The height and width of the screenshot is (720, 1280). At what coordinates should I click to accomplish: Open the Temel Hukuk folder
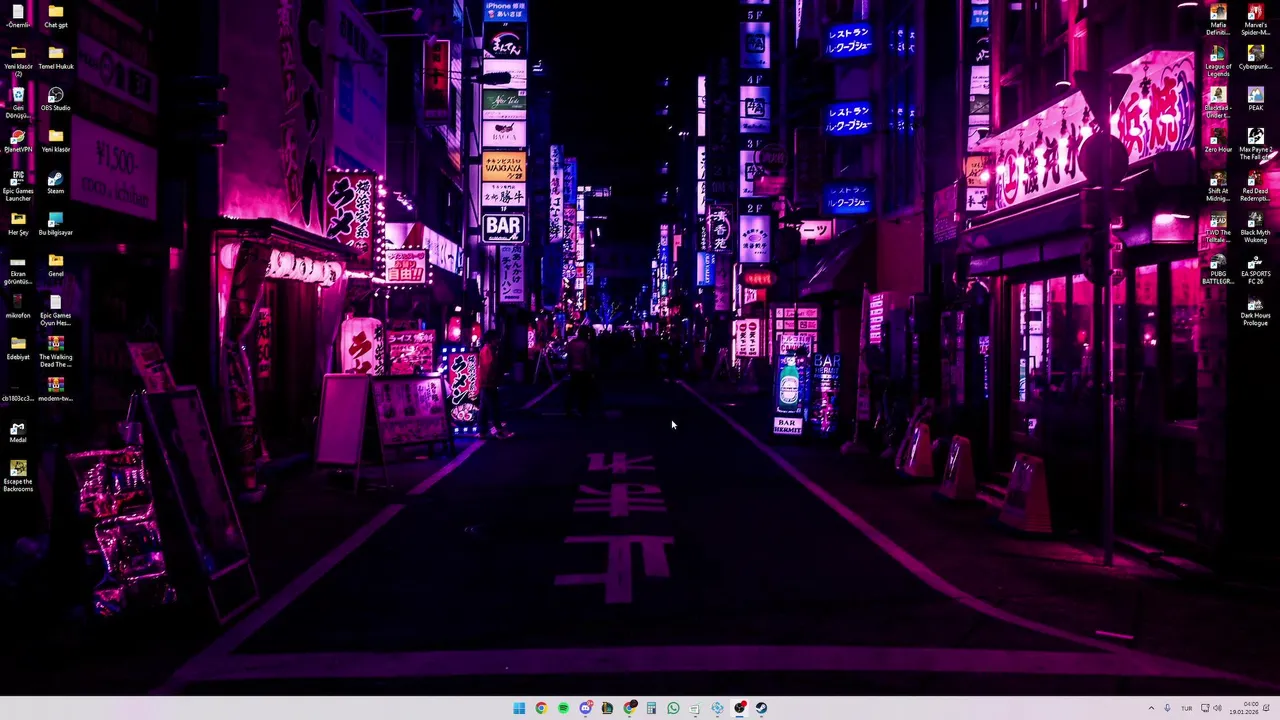pyautogui.click(x=56, y=58)
